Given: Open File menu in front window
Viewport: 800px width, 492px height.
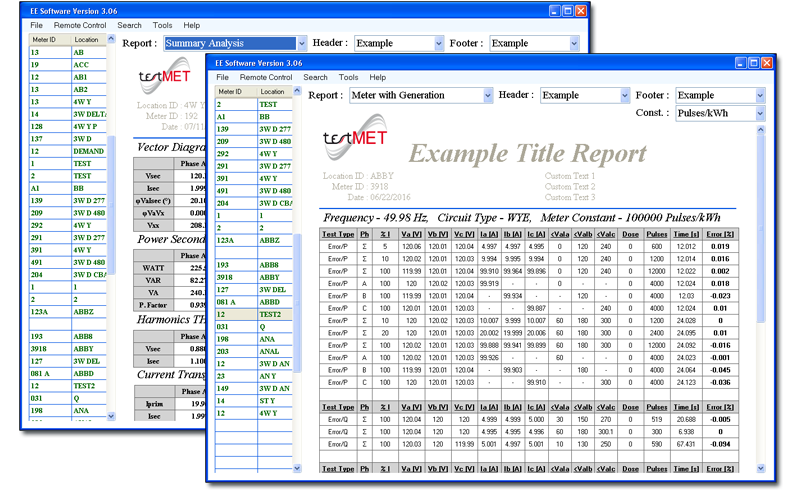Looking at the screenshot, I should click(222, 77).
